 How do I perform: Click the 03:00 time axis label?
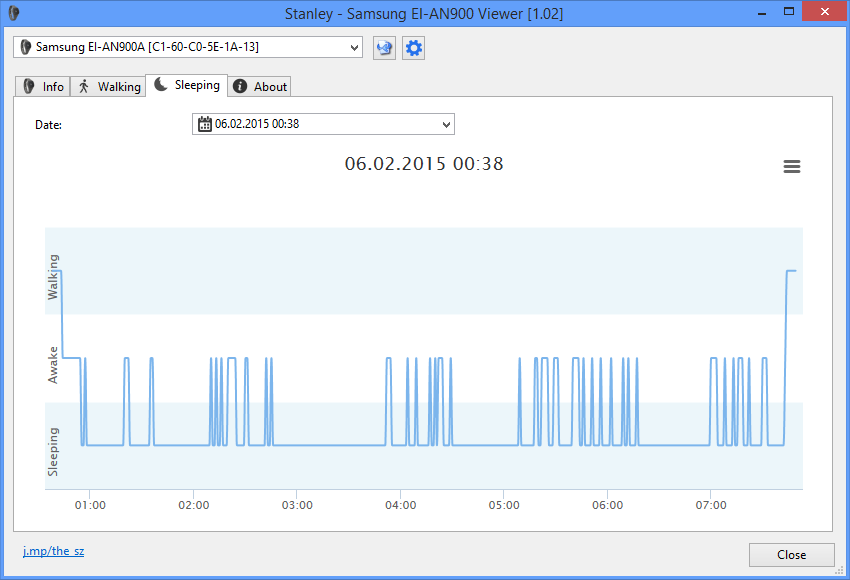pyautogui.click(x=297, y=505)
